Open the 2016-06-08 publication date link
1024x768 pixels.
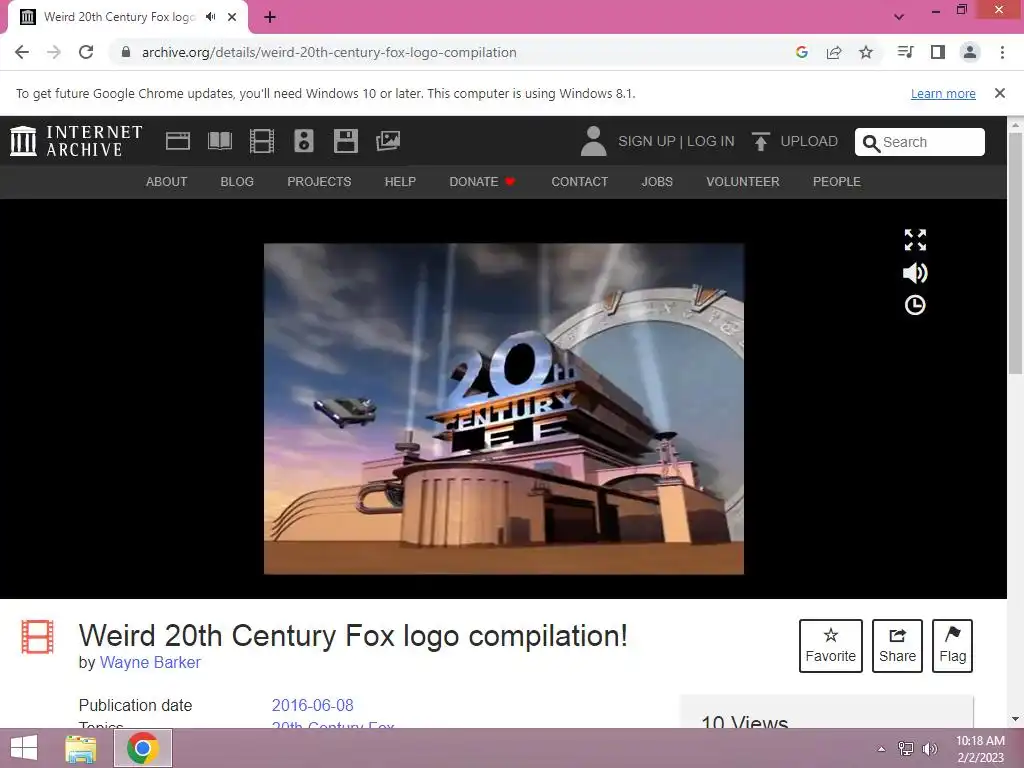coord(312,705)
